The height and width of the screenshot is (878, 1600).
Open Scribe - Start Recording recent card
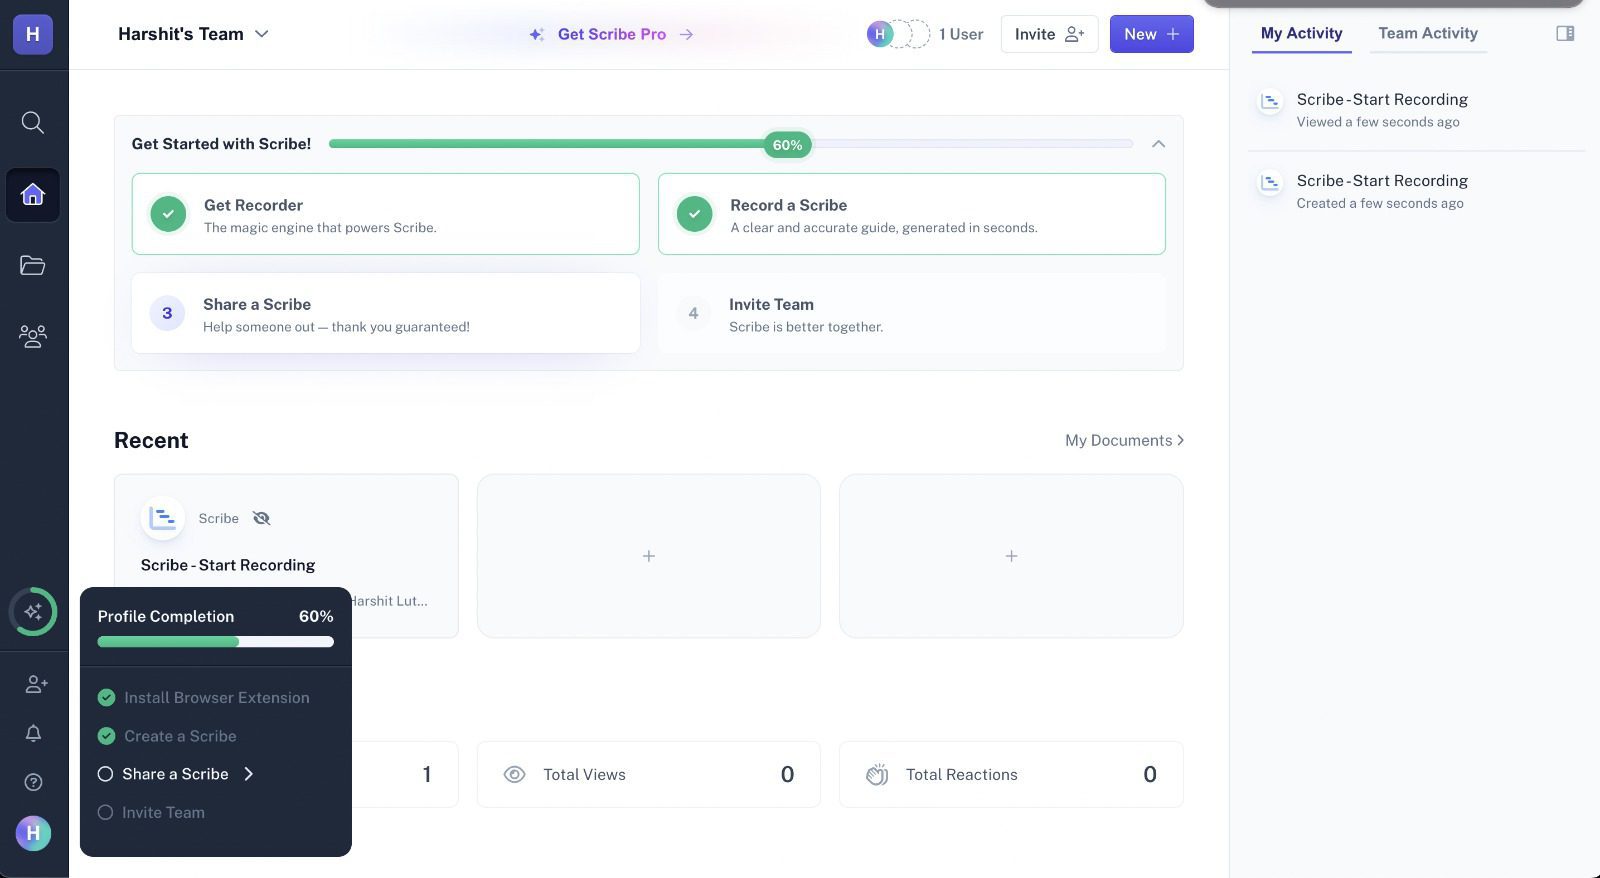click(286, 555)
